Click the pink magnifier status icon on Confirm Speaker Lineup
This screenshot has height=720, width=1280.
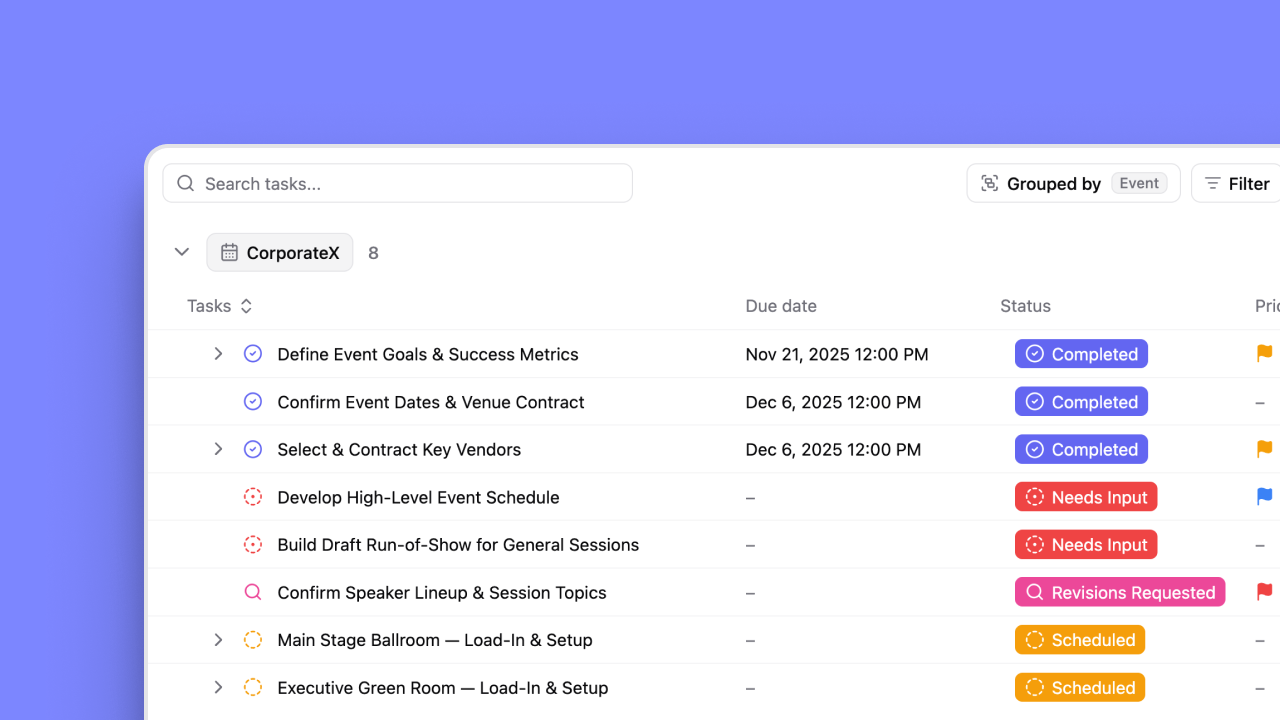pos(253,592)
